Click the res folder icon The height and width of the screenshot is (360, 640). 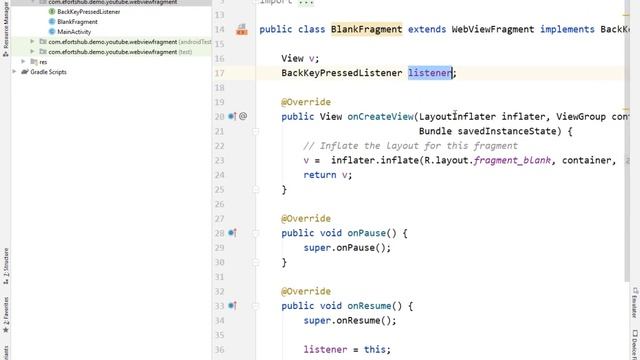pyautogui.click(x=34, y=62)
